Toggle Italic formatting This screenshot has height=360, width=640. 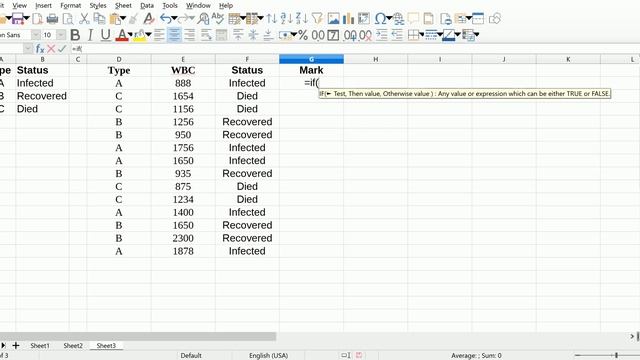(x=90, y=35)
